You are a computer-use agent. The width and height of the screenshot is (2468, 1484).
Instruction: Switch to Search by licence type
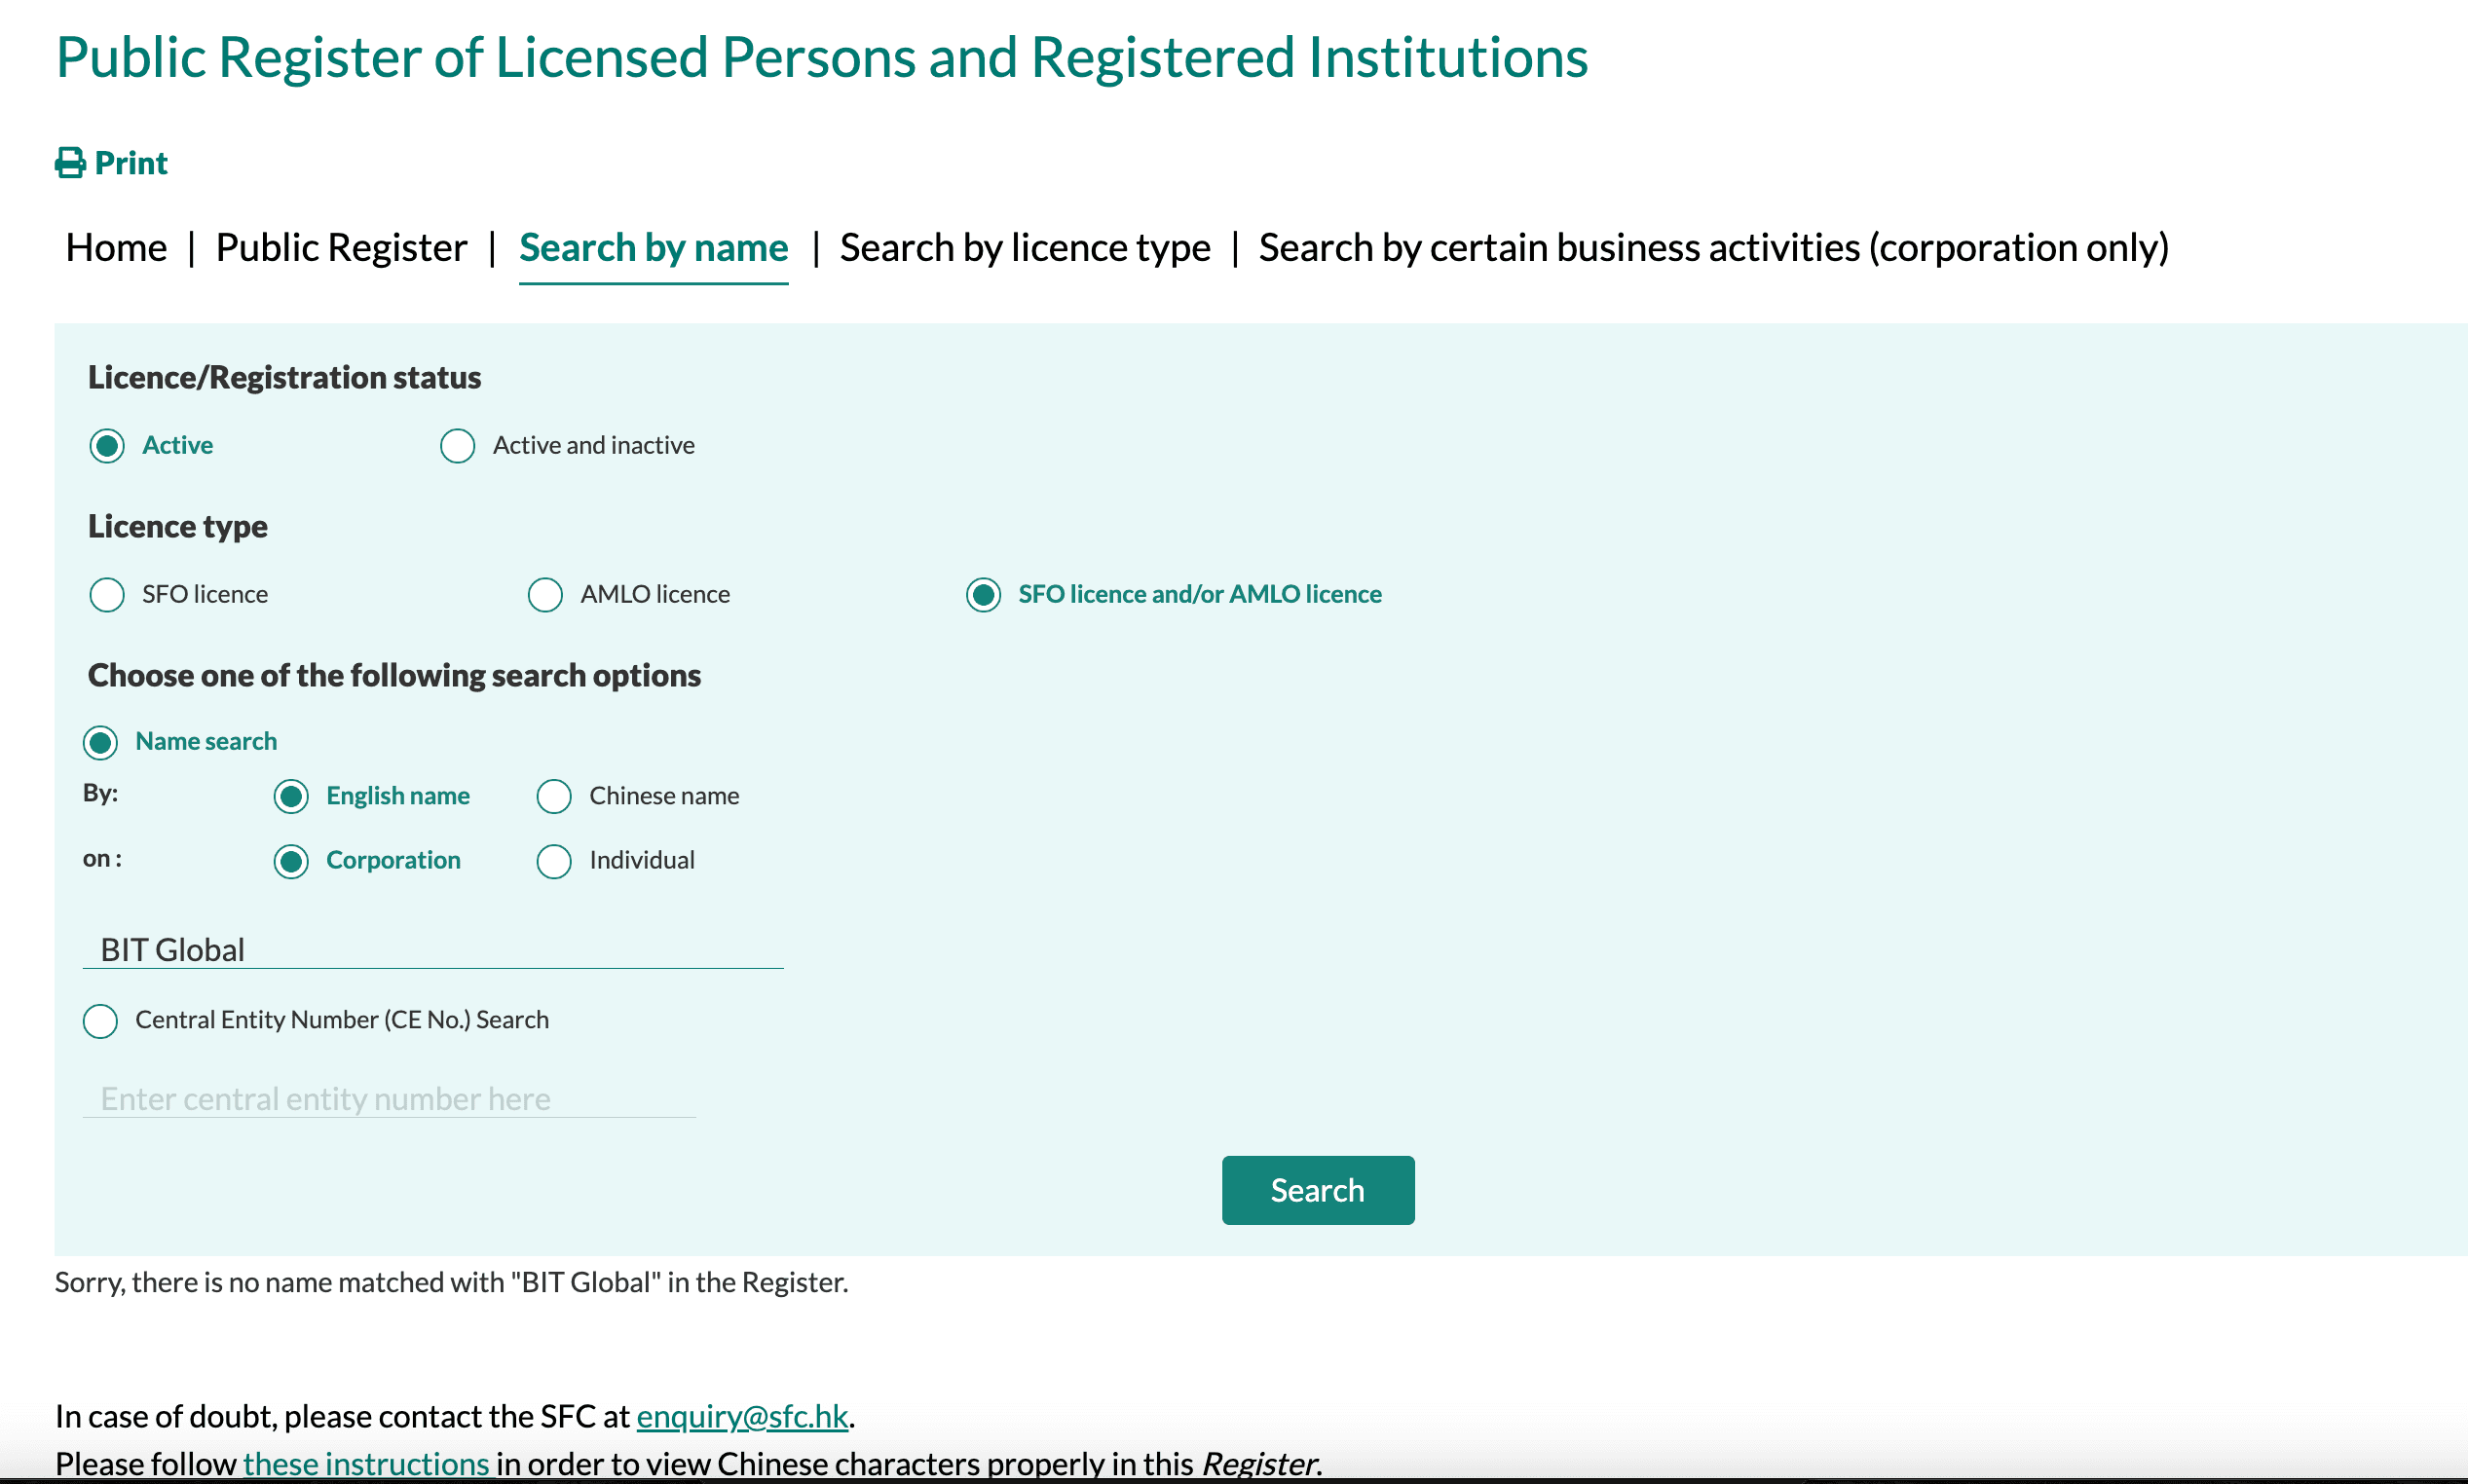[x=1024, y=247]
